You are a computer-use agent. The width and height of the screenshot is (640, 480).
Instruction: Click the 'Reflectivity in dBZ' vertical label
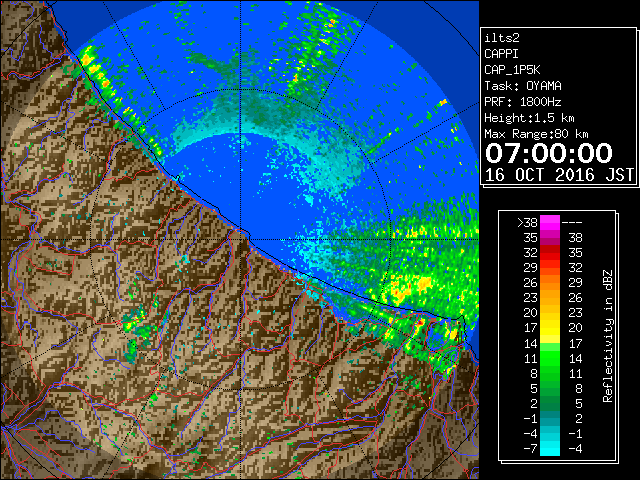pyautogui.click(x=608, y=336)
